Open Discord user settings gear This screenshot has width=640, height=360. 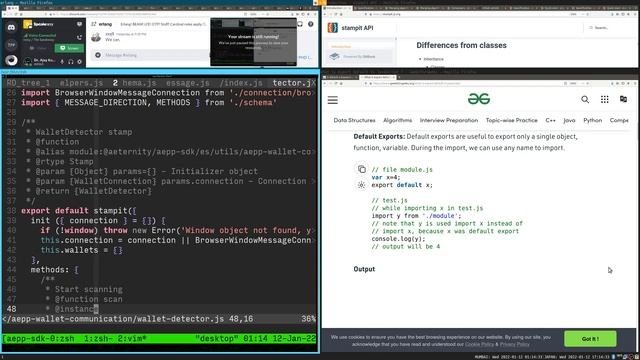[x=79, y=62]
